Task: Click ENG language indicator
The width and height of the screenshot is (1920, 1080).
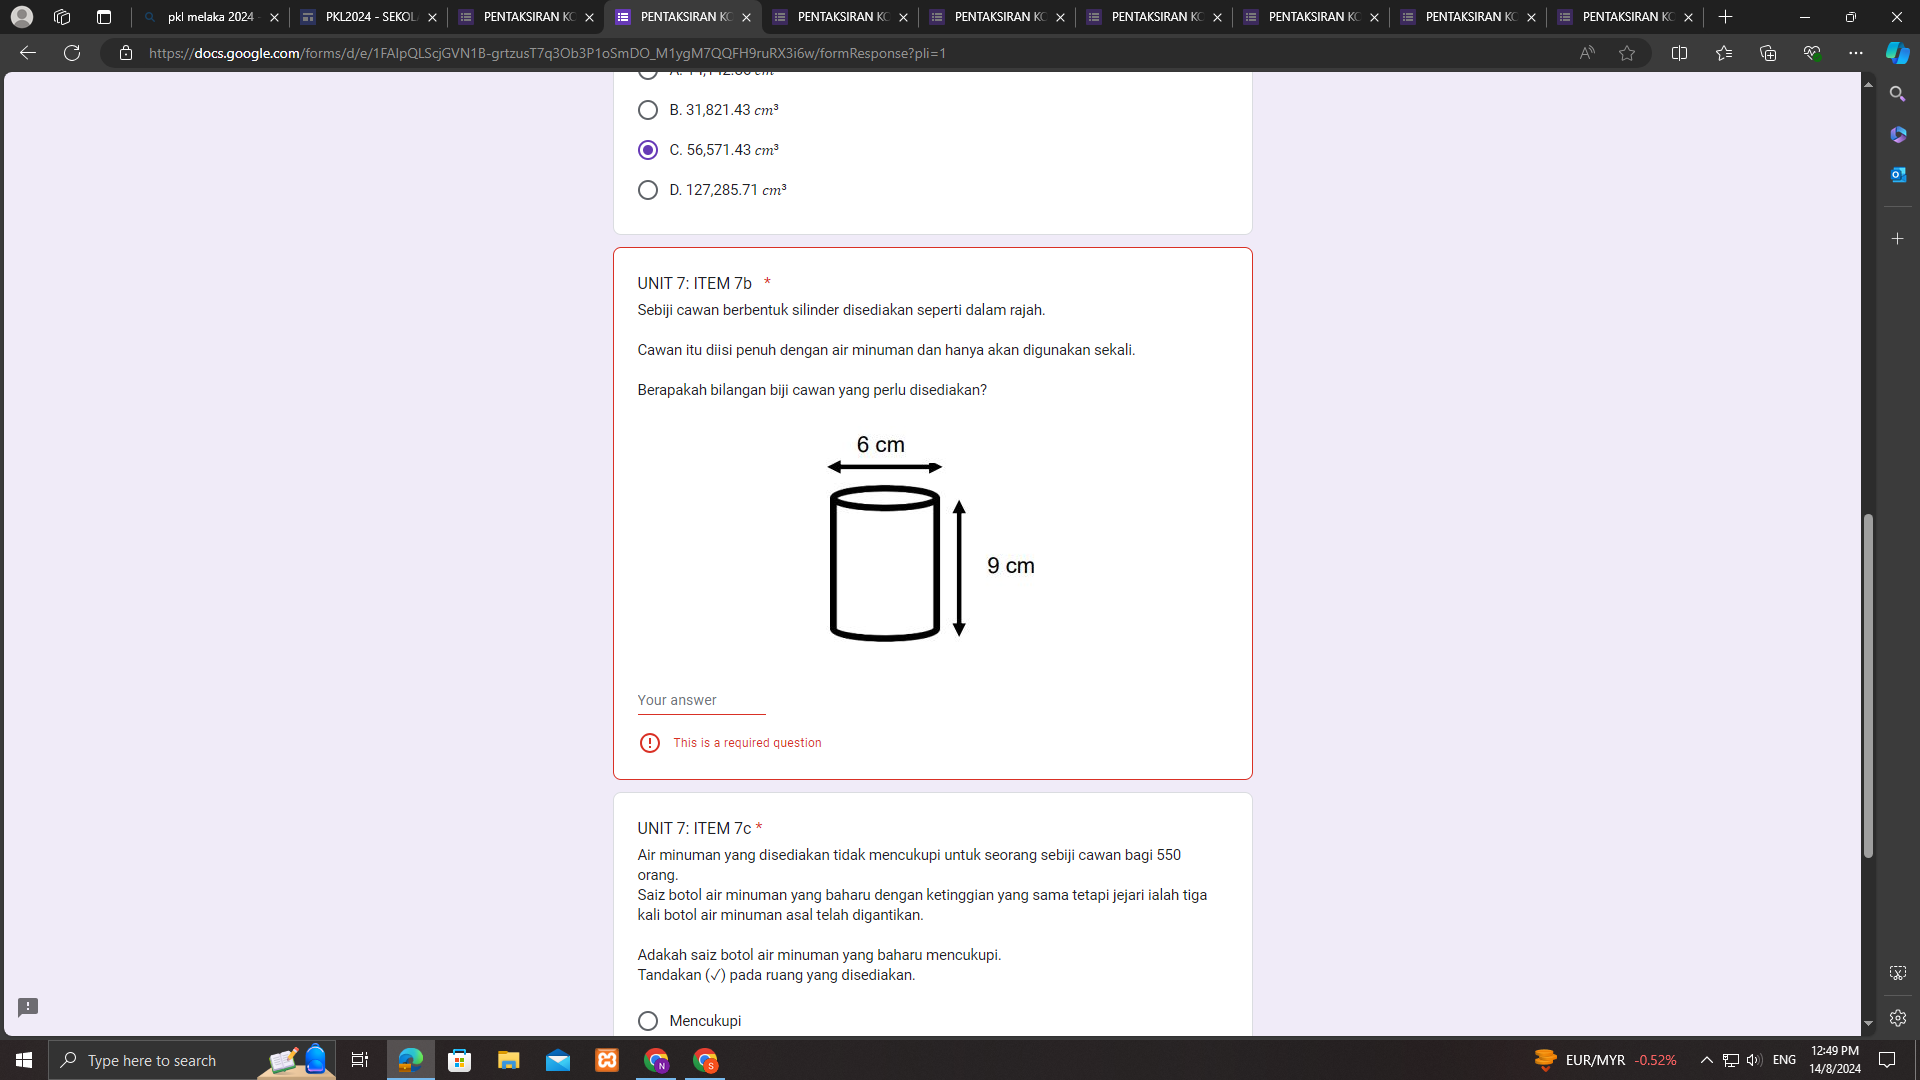Action: (1784, 1060)
